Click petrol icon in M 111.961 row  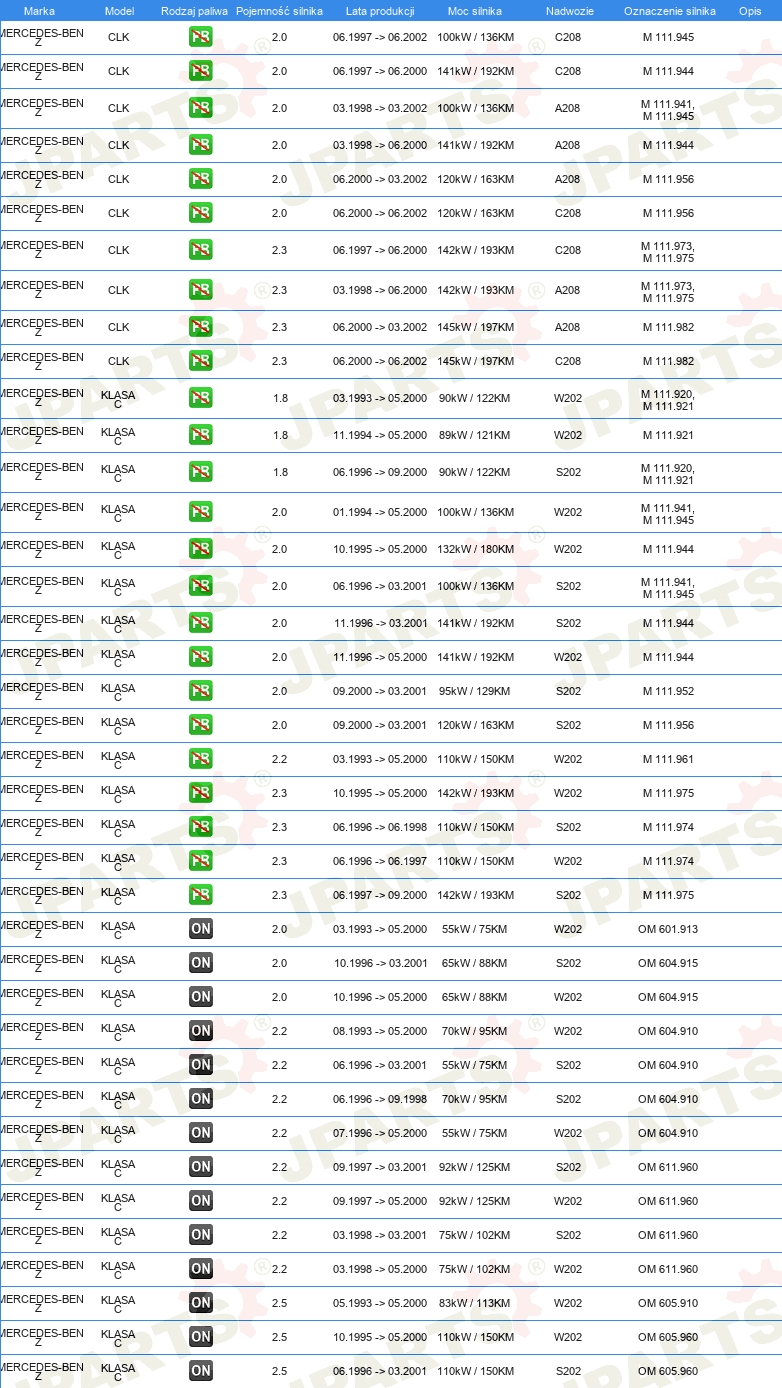201,759
